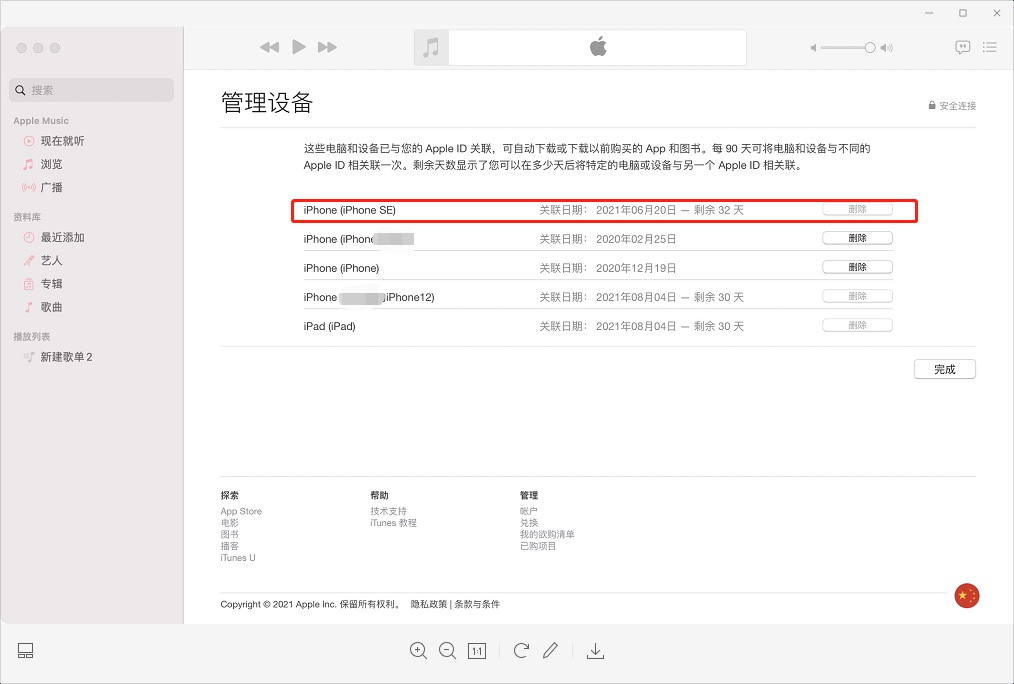The width and height of the screenshot is (1014, 684).
Task: Reset view to 1:1 scale
Action: click(477, 651)
